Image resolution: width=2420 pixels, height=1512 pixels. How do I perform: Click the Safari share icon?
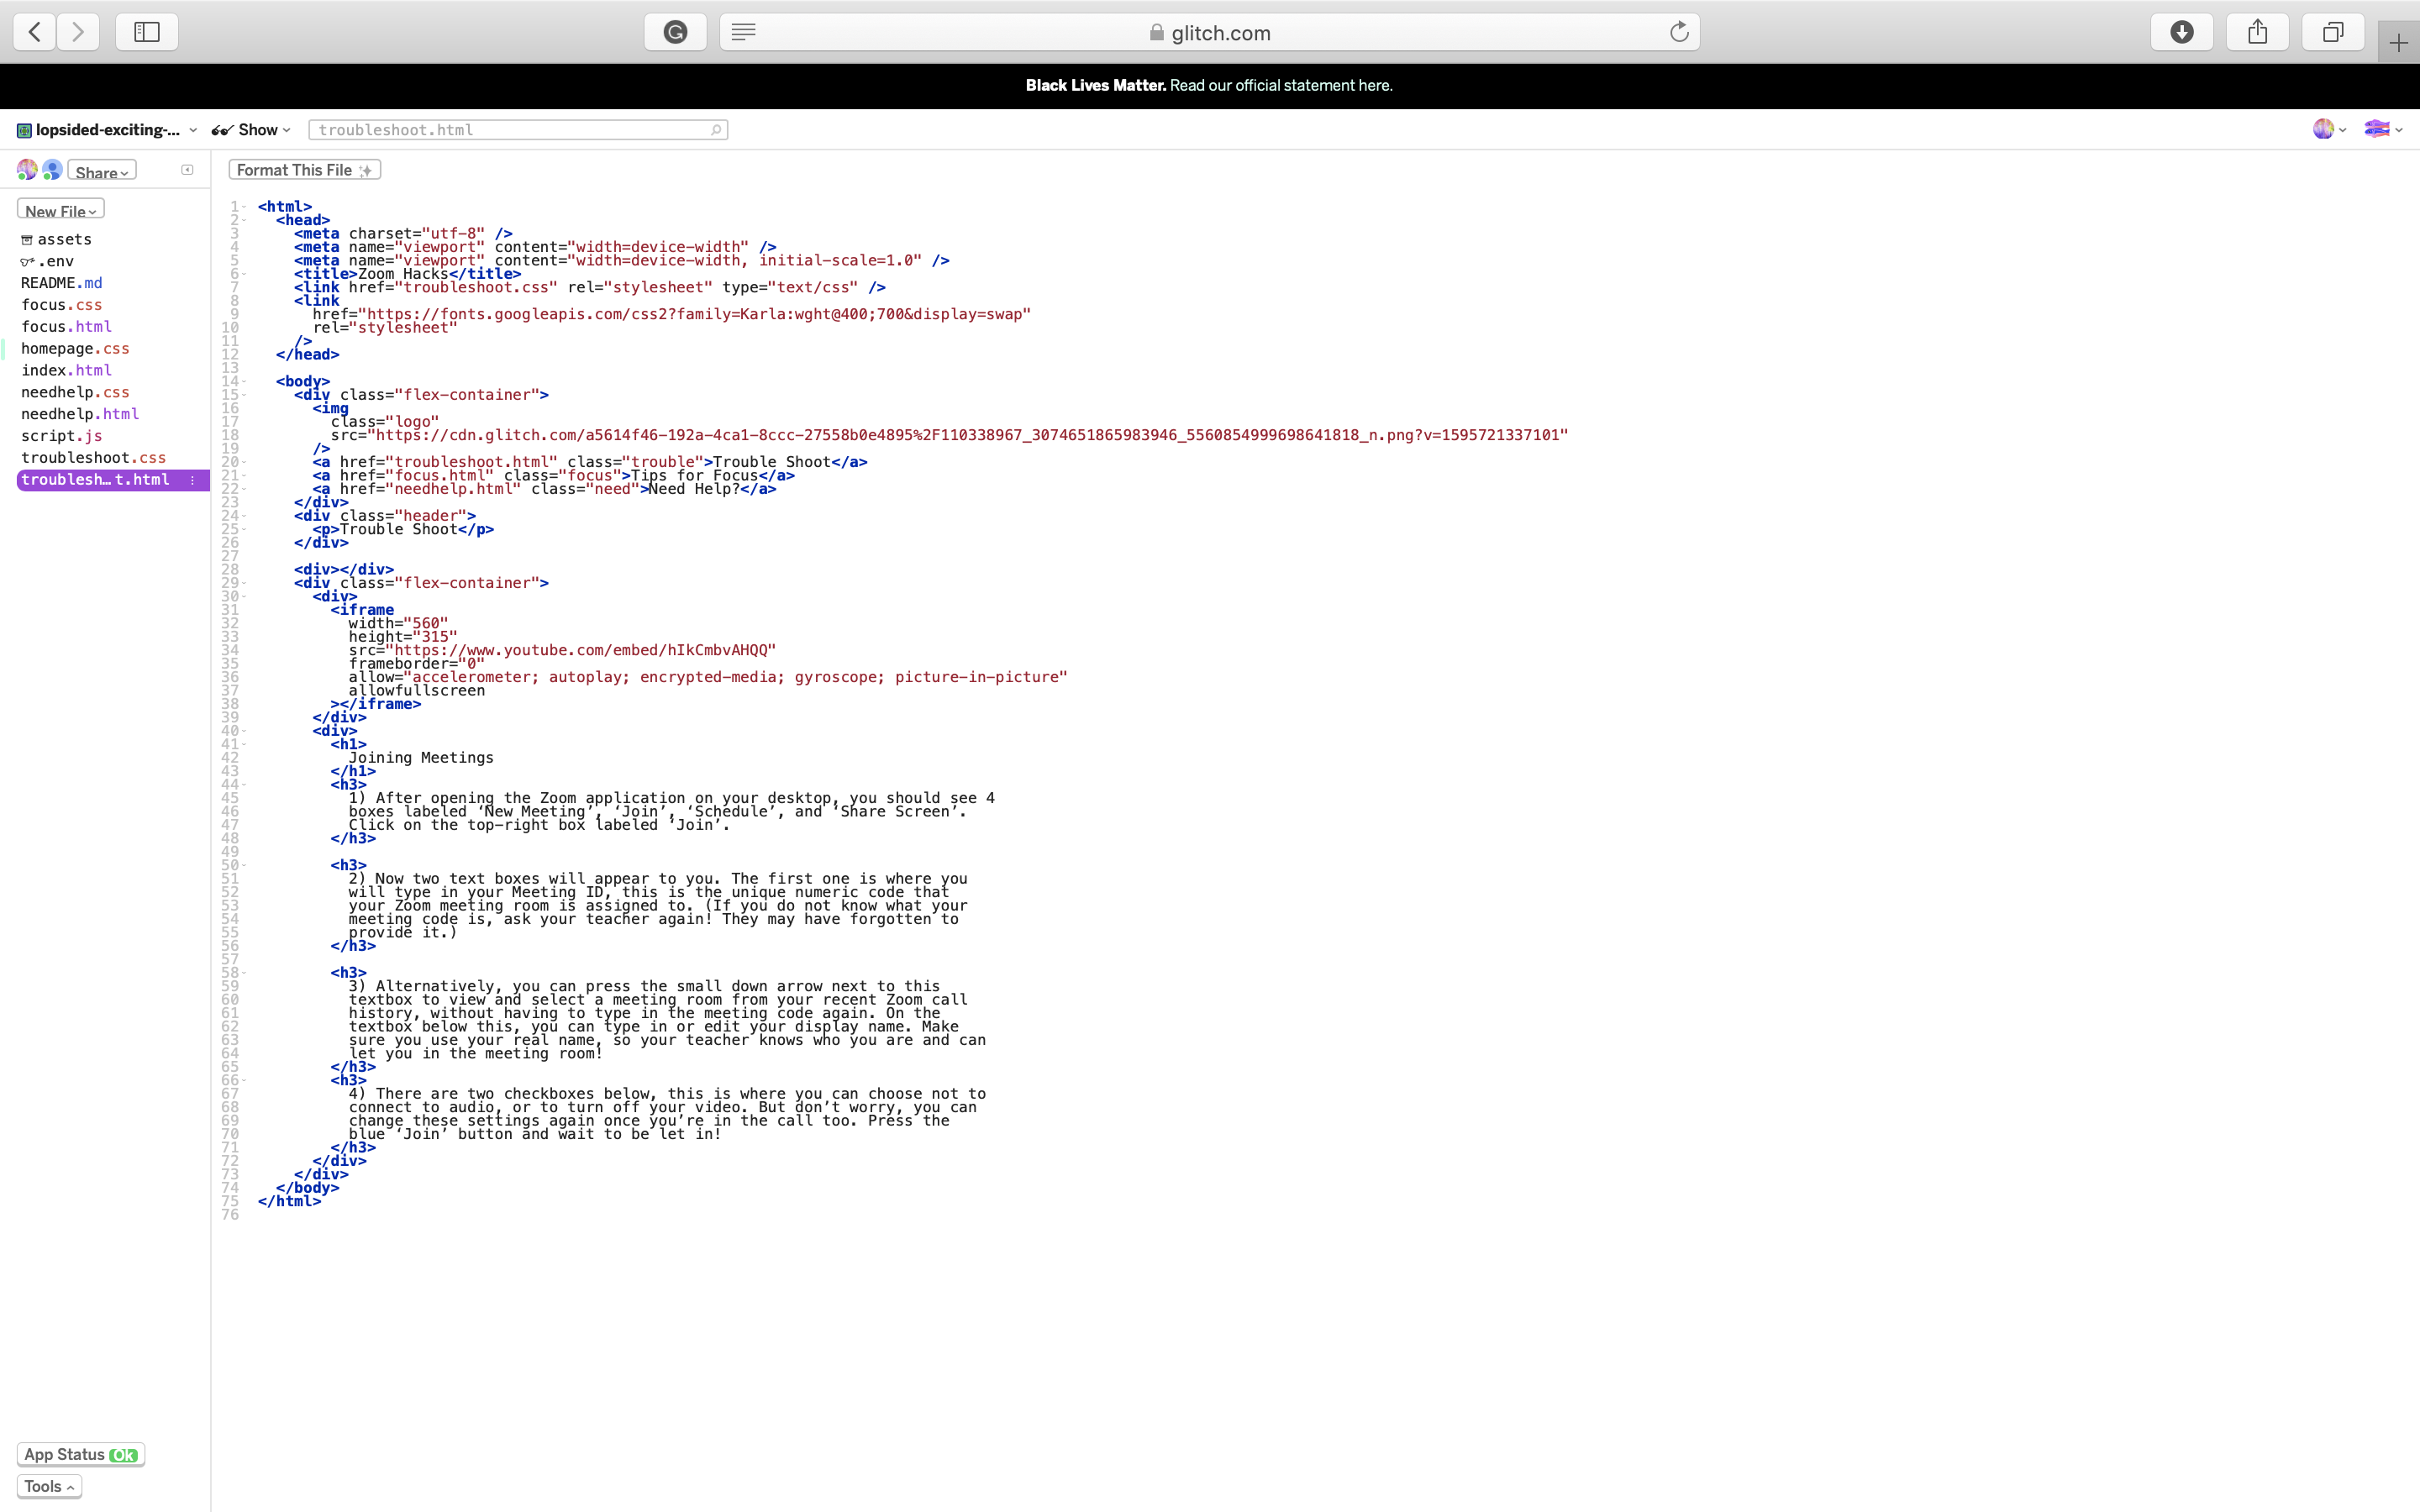point(2257,32)
